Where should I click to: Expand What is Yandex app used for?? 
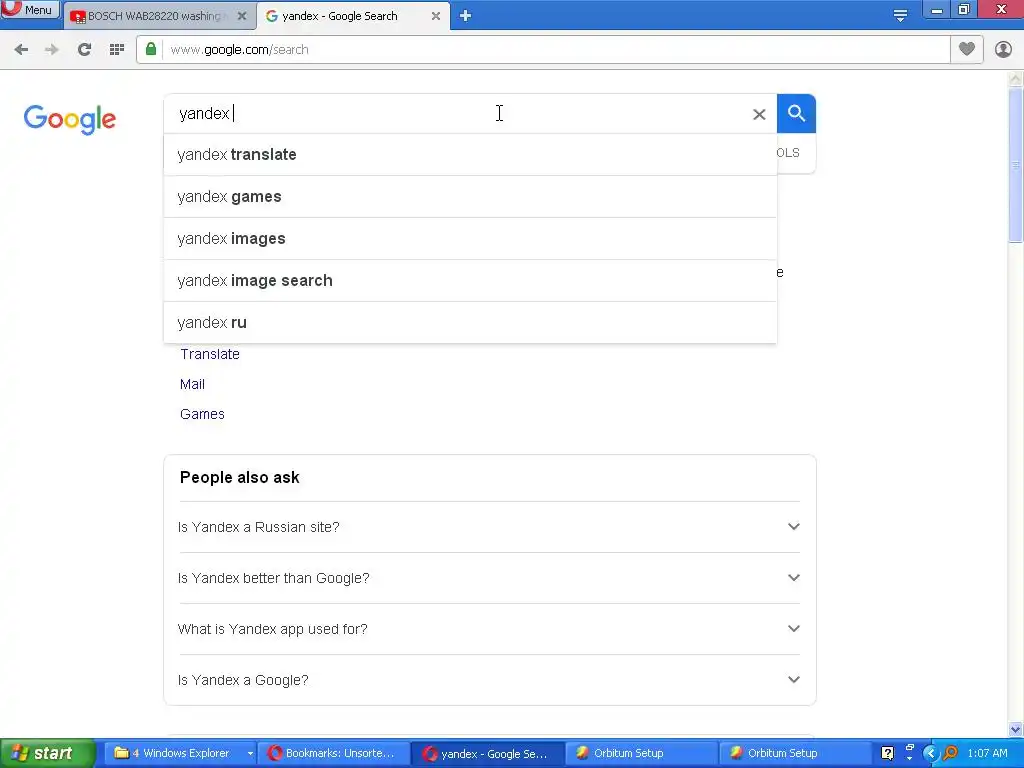(x=488, y=629)
